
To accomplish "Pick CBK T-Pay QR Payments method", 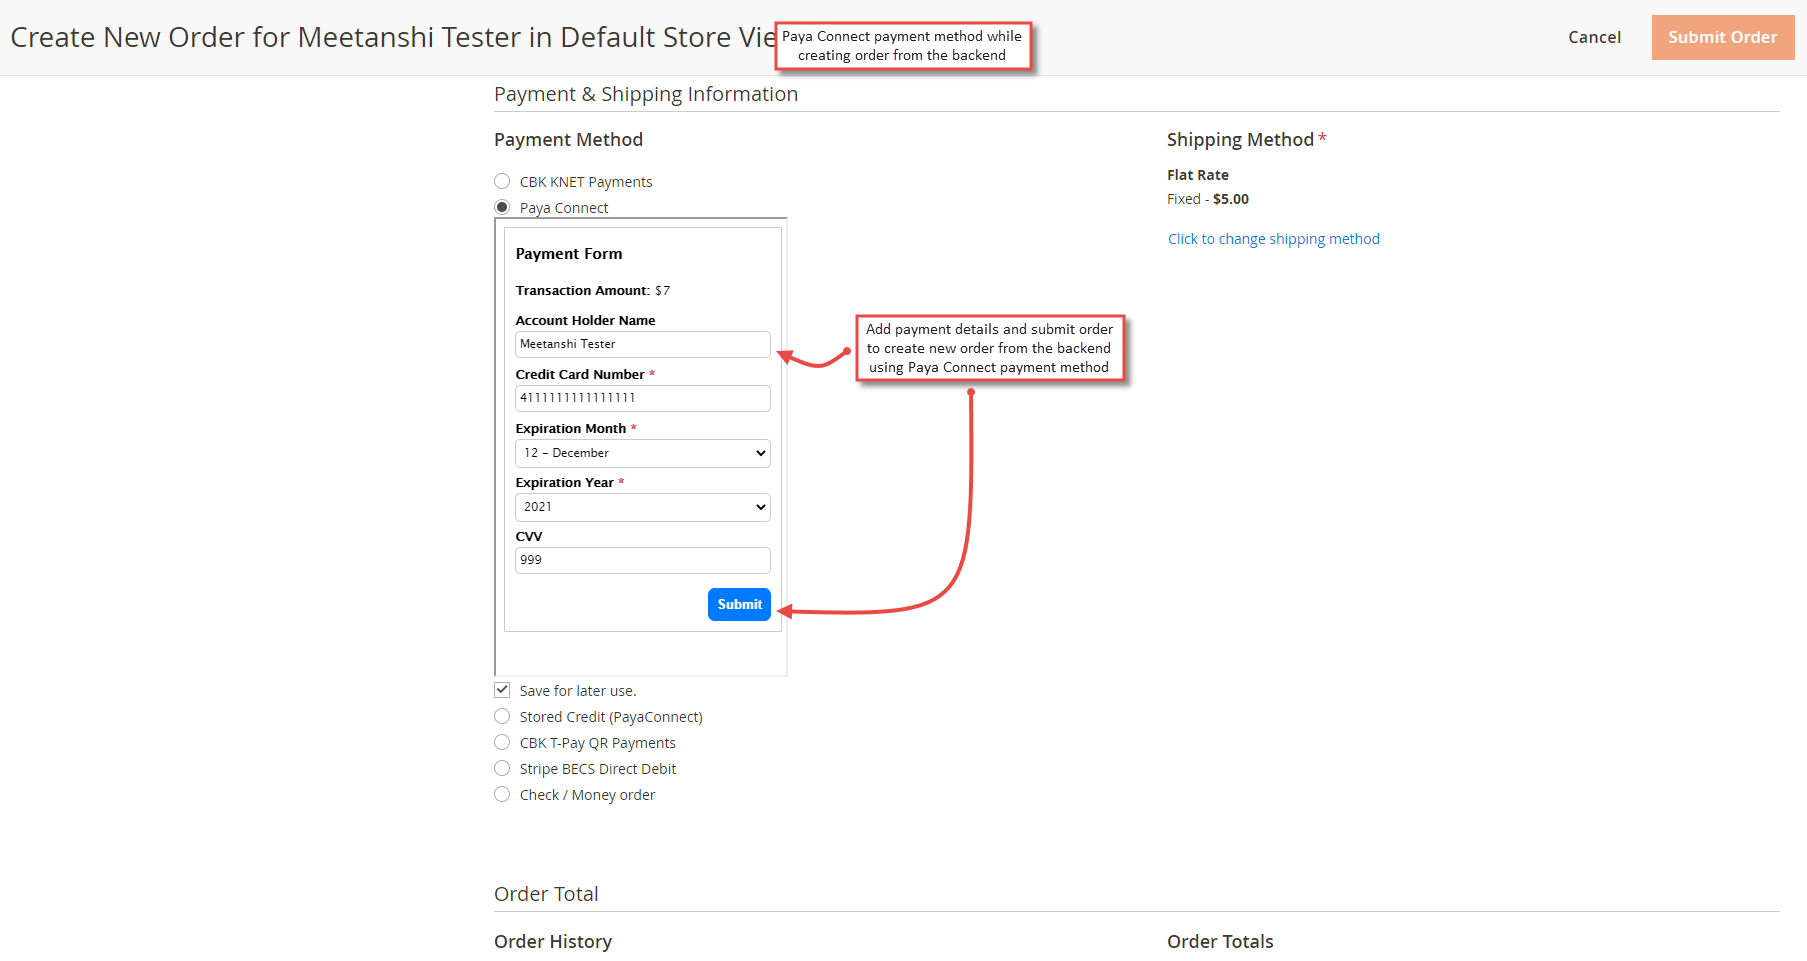I will [x=502, y=742].
